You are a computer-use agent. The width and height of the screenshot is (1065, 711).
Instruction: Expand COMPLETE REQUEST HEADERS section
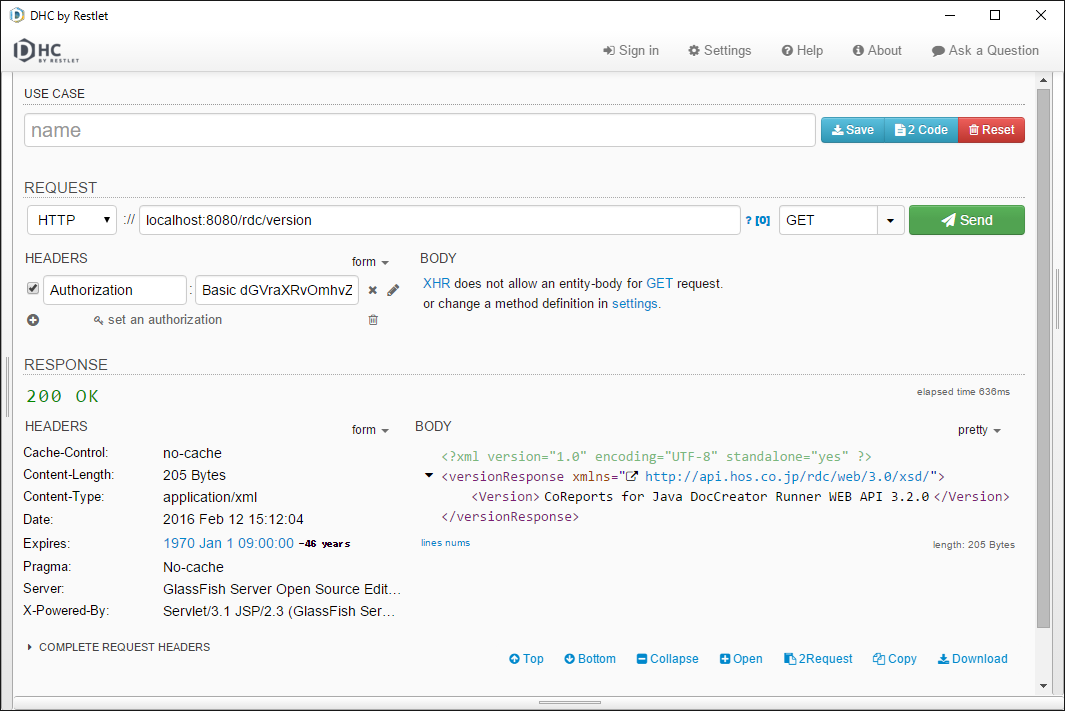tap(118, 647)
